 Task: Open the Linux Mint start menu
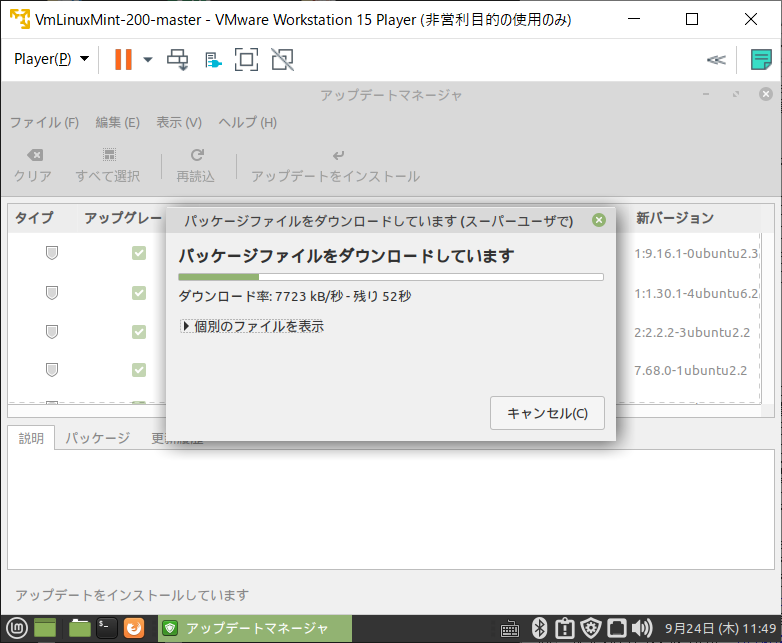pos(17,628)
